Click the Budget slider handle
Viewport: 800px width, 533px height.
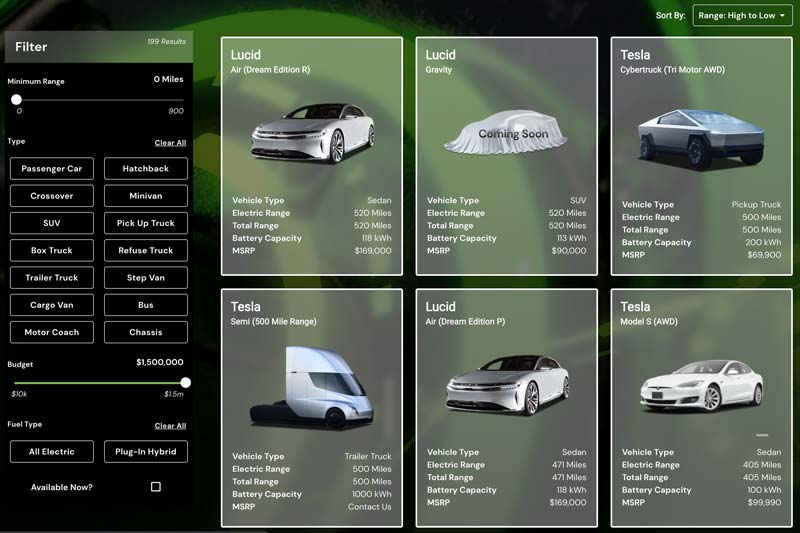point(186,383)
